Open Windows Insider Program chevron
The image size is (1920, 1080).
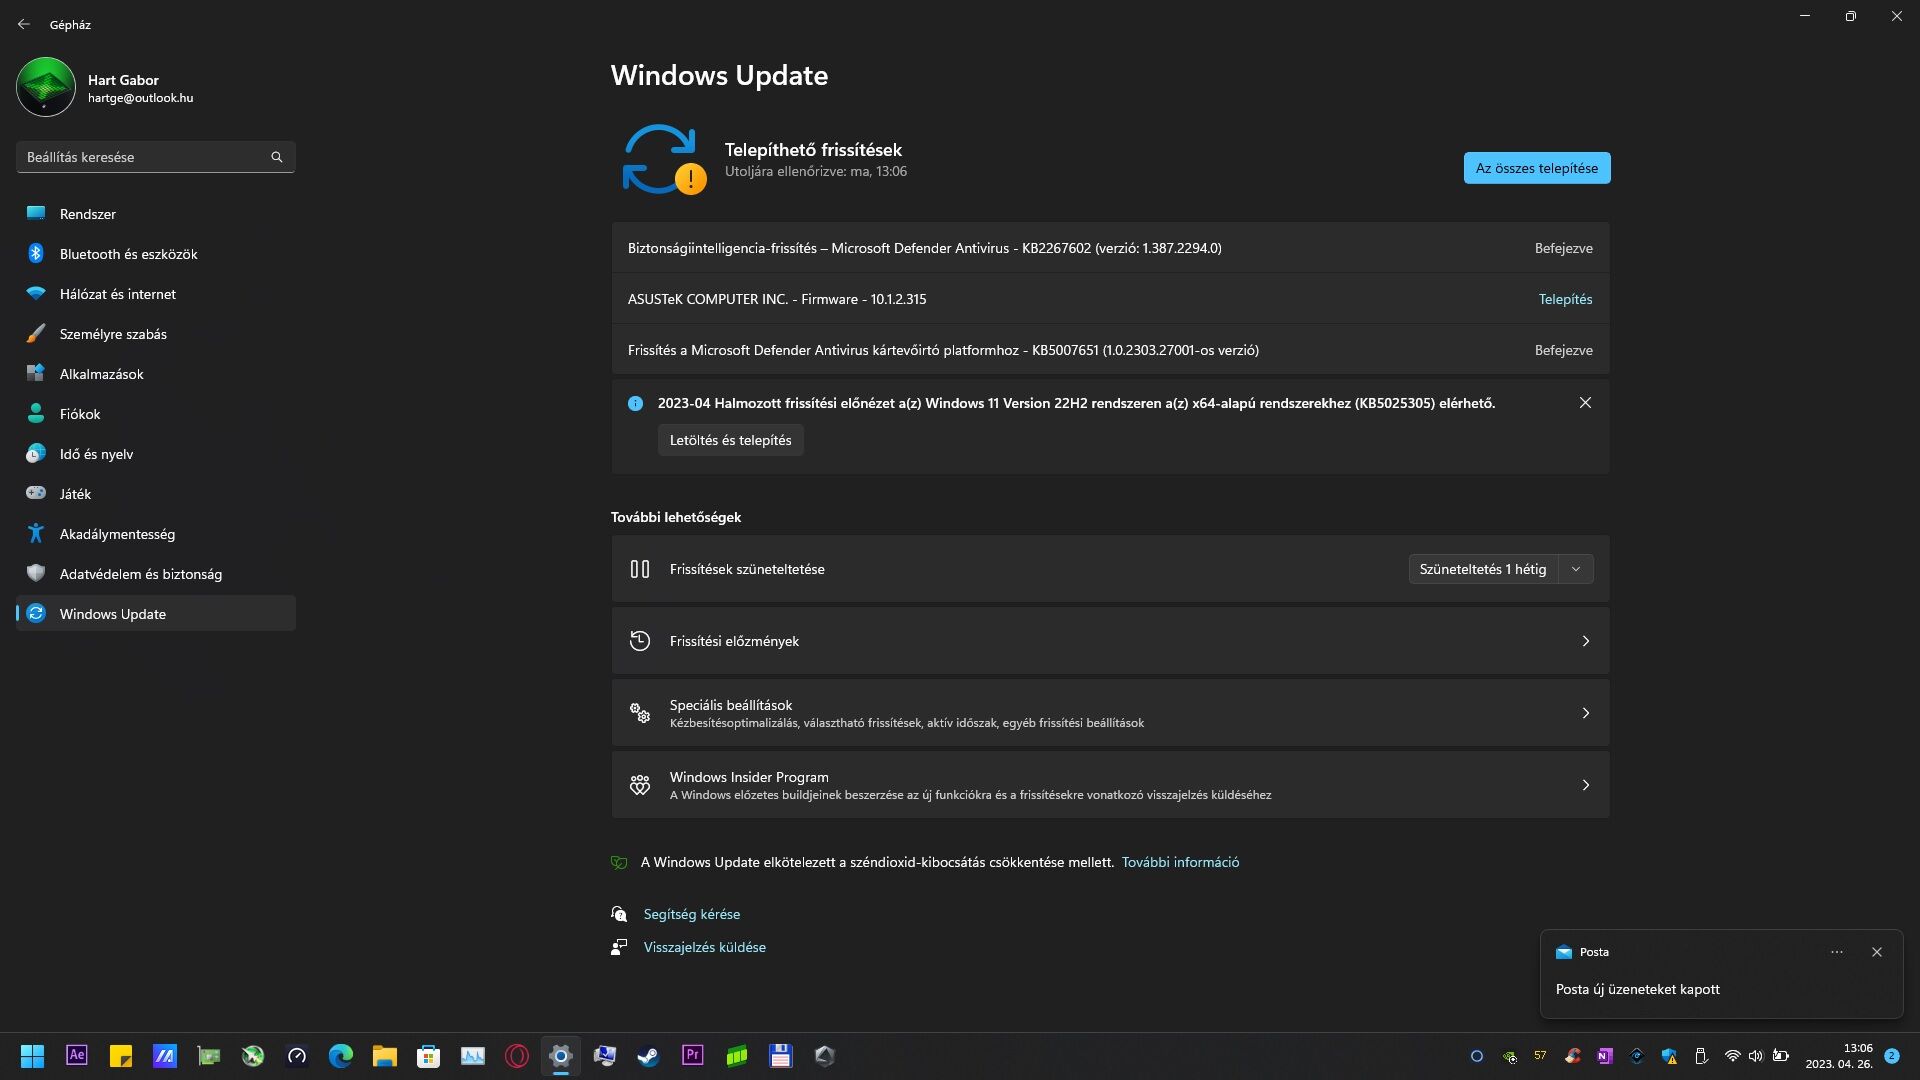pos(1585,785)
